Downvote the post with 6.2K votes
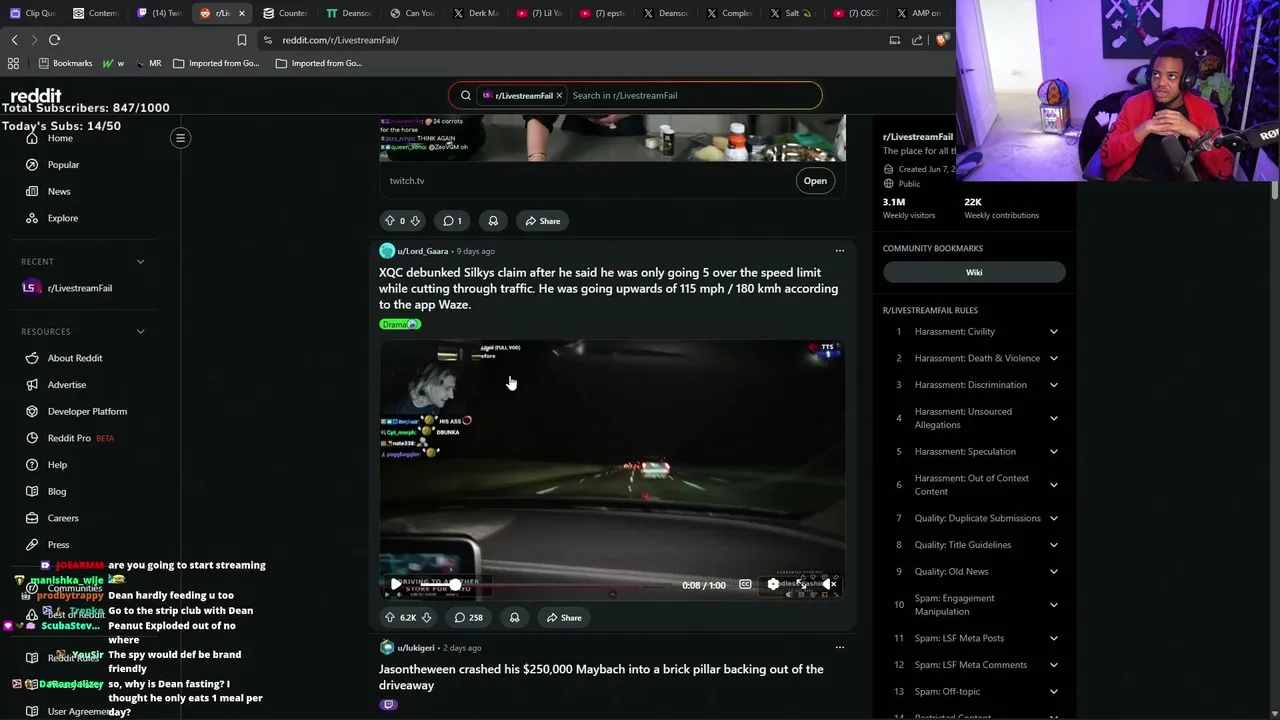Screen dimensions: 1280x720 pos(427,618)
